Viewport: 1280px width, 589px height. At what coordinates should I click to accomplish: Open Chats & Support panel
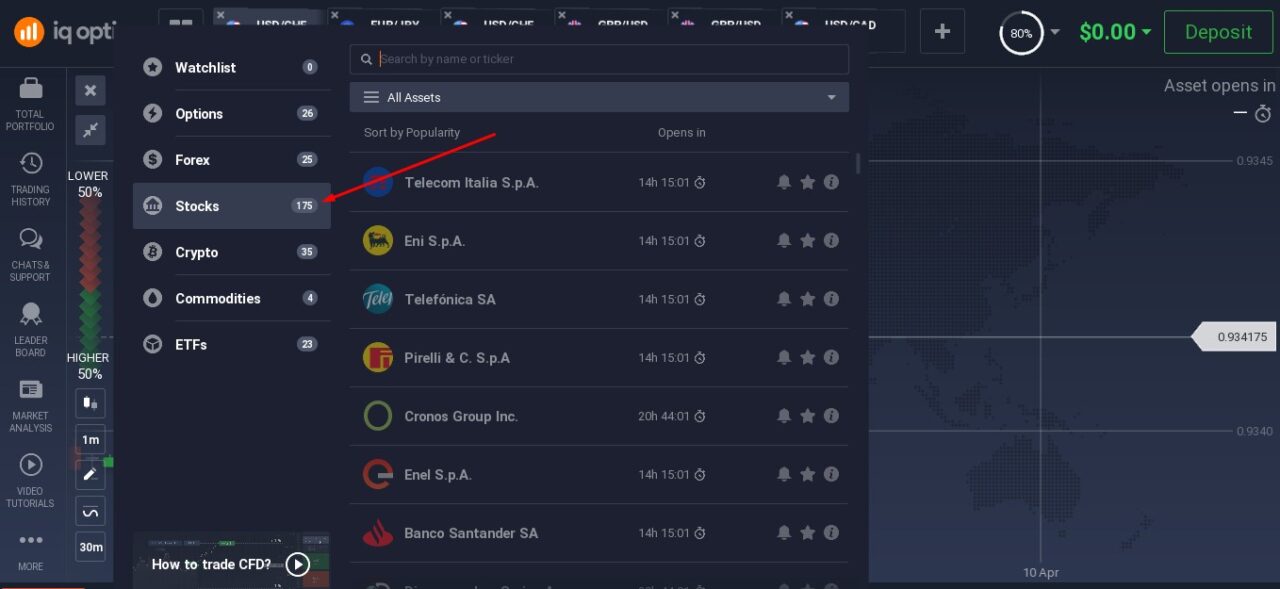tap(30, 254)
